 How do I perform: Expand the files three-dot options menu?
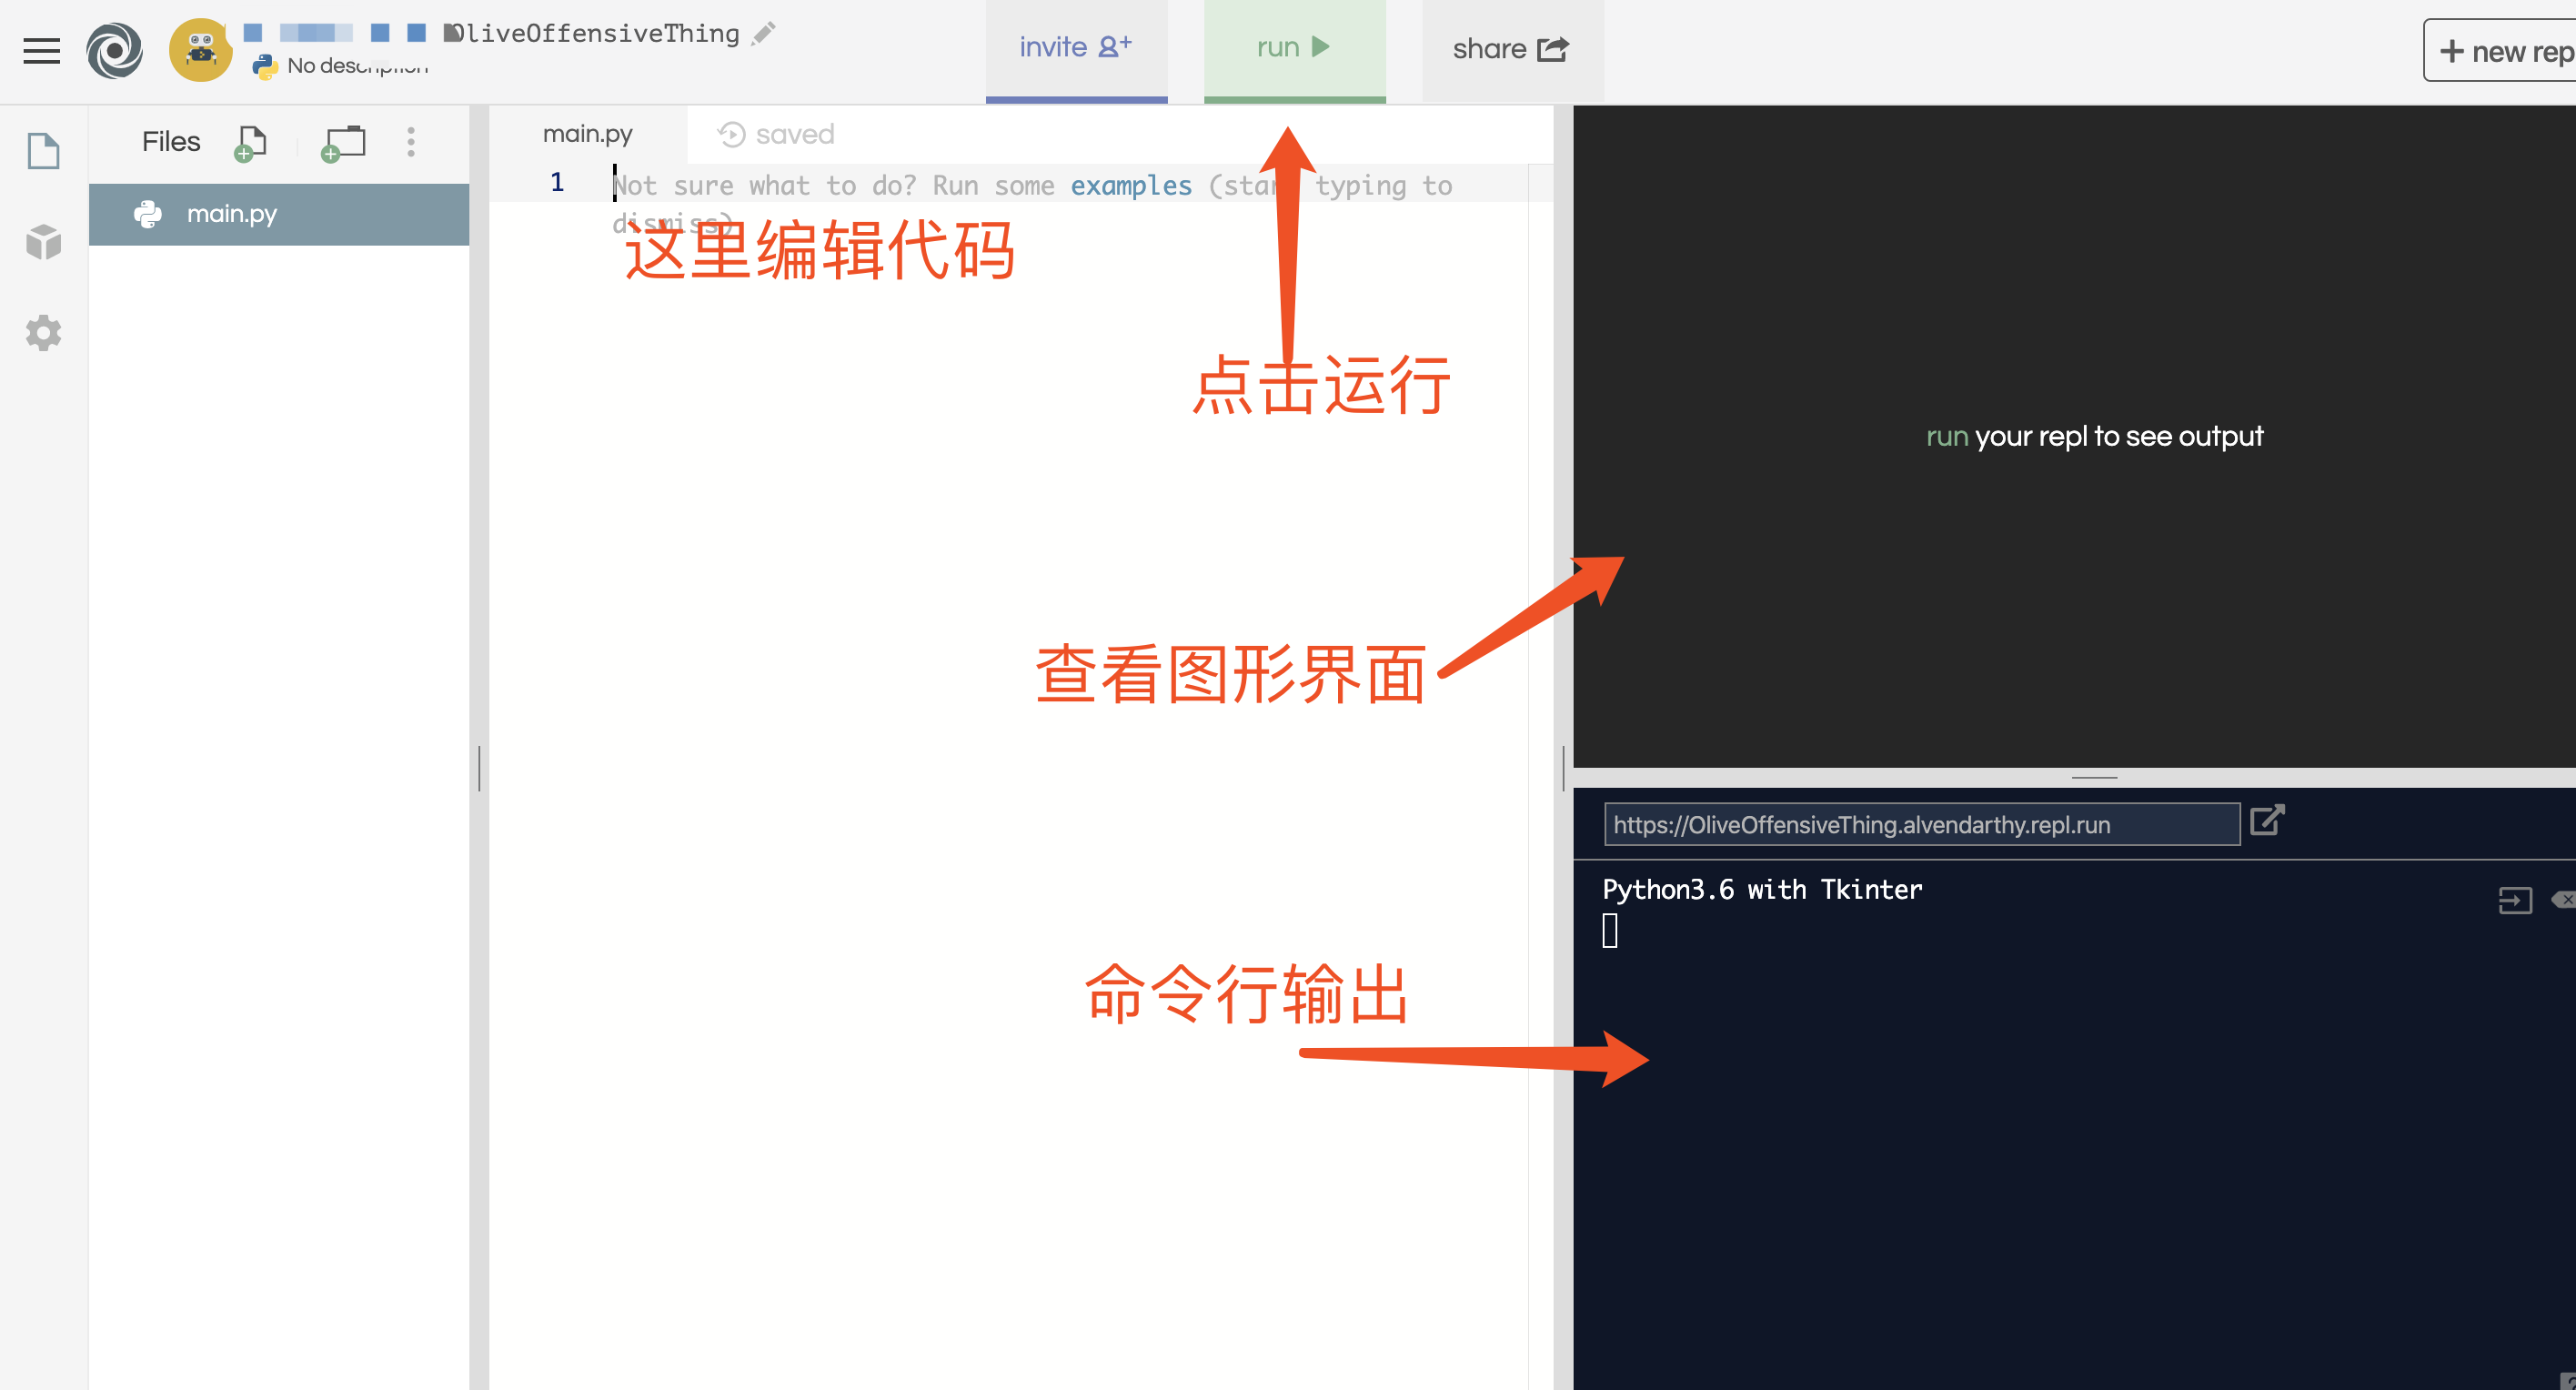pos(411,142)
